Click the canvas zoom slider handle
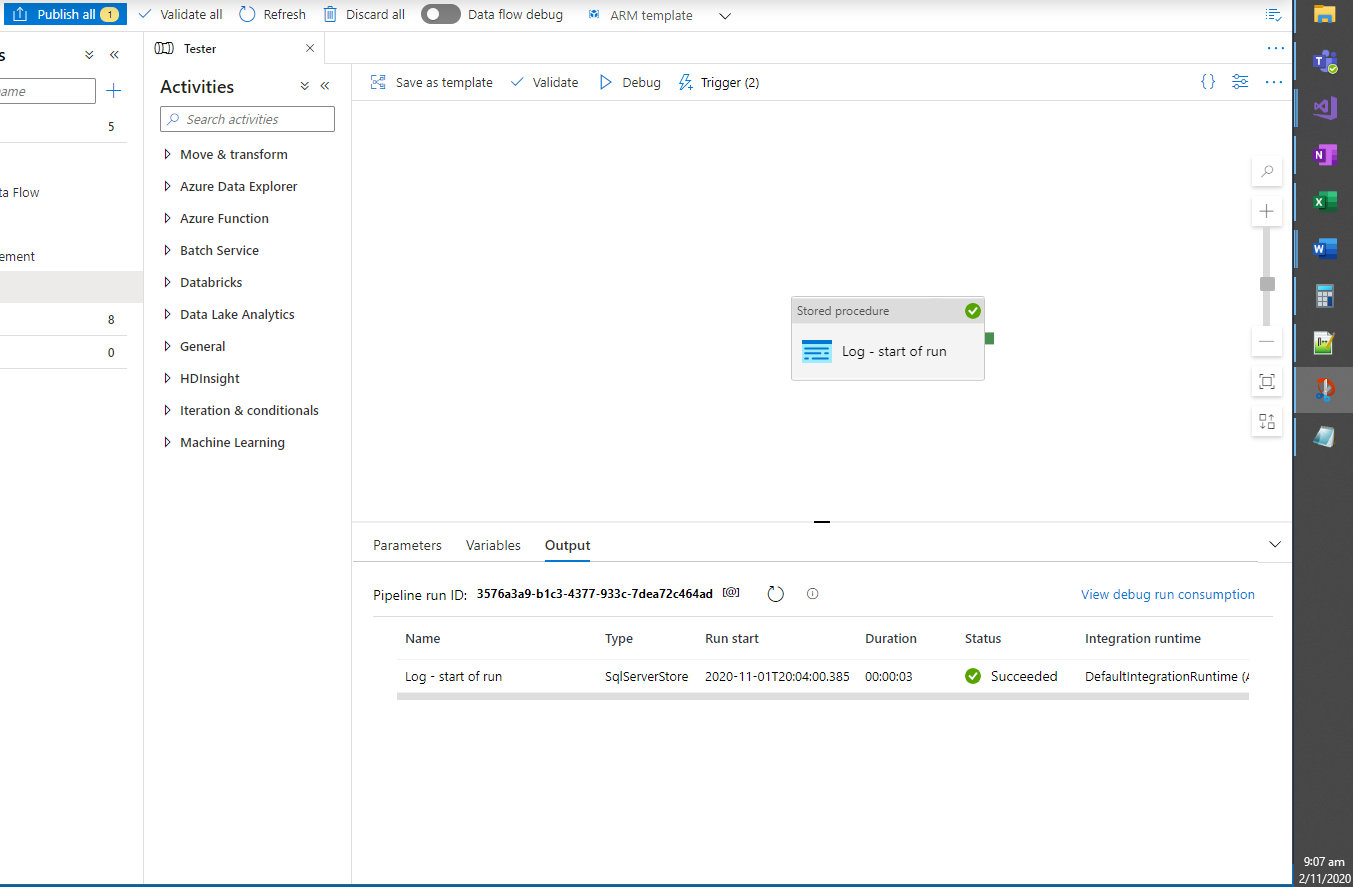The height and width of the screenshot is (887, 1353). 1267,284
